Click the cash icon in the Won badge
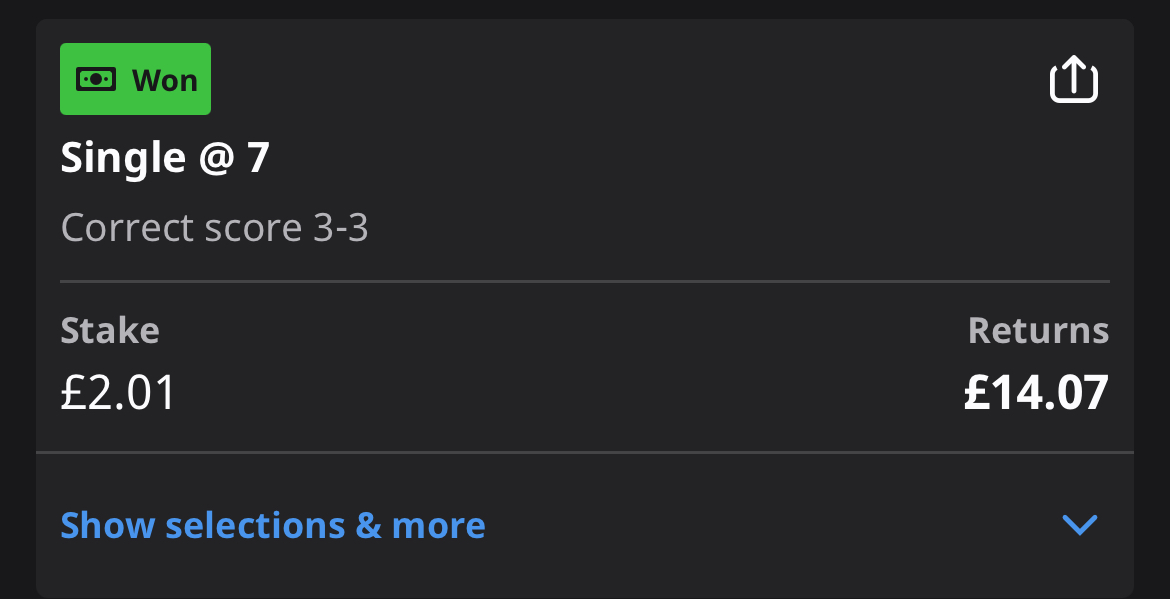The width and height of the screenshot is (1170, 599). click(96, 79)
